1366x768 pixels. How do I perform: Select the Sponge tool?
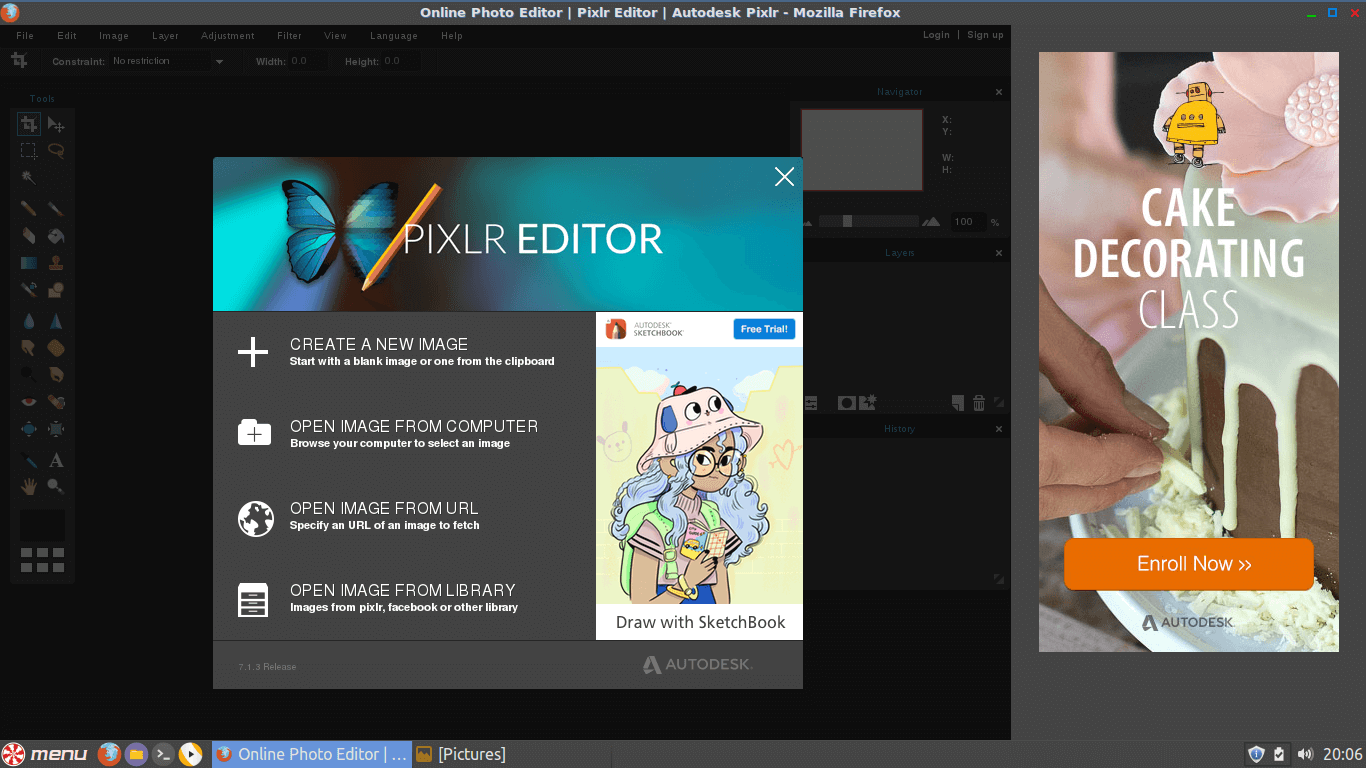click(x=56, y=348)
